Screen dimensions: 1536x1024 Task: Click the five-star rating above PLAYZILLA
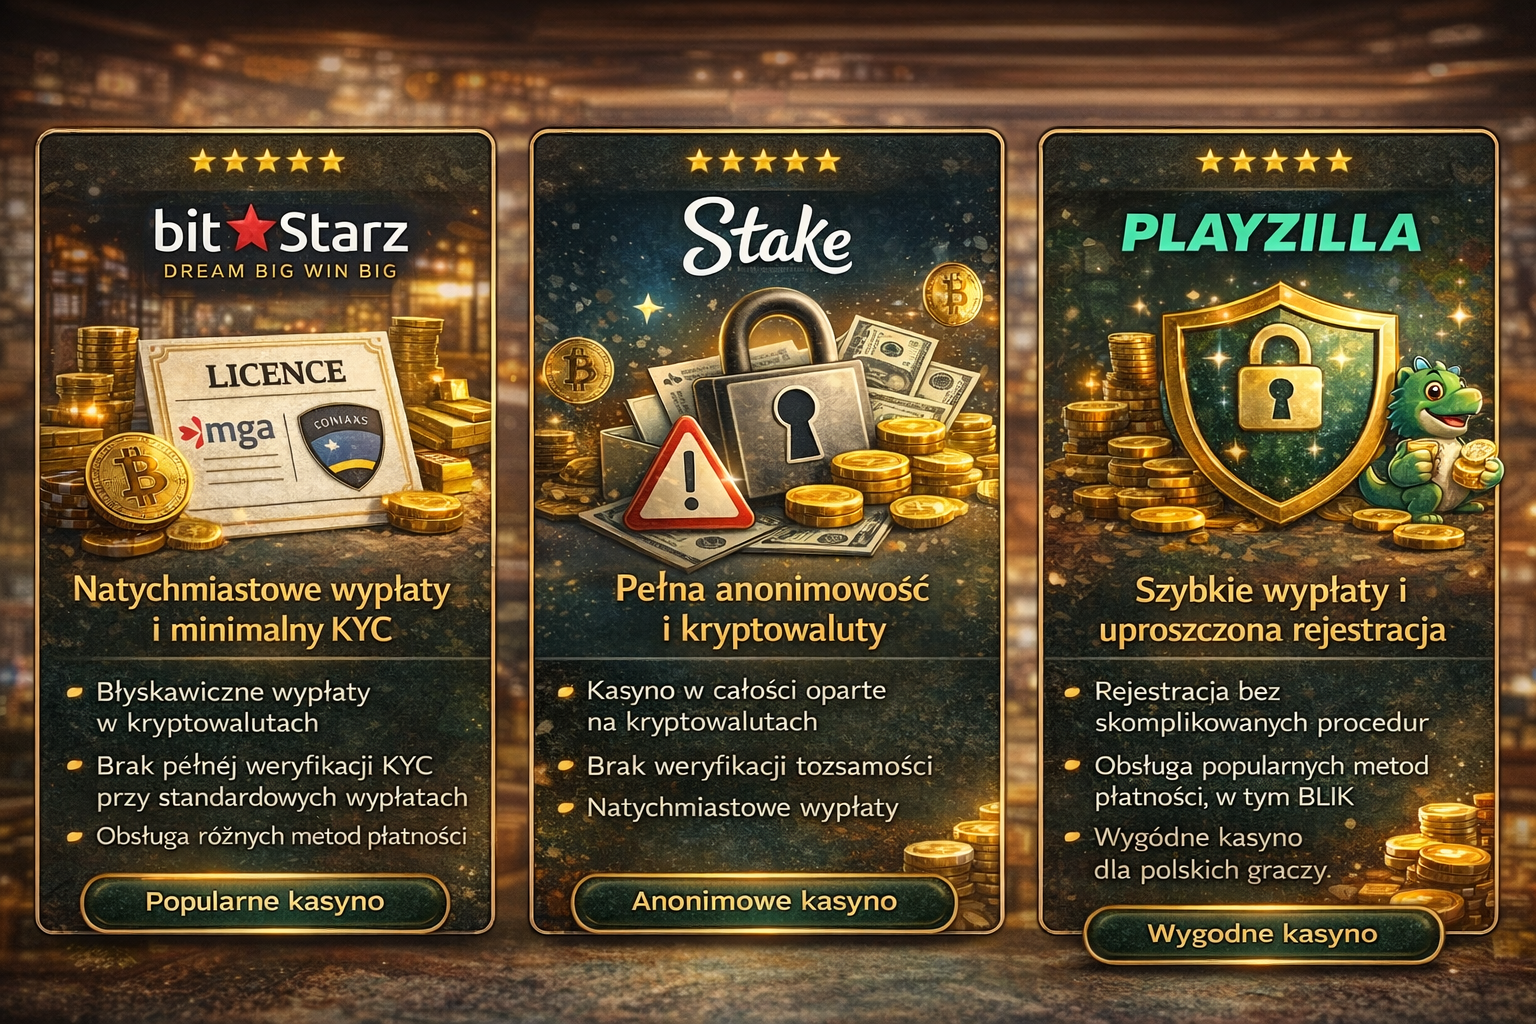tap(1274, 160)
